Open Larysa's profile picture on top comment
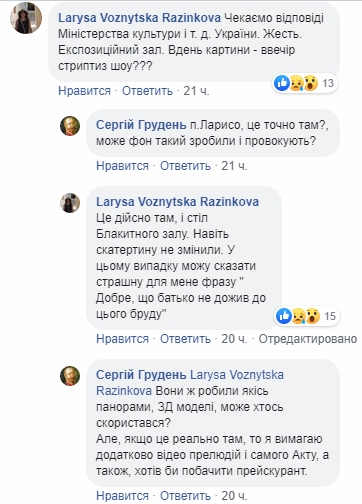Viewport: 362px width, 504px height. click(26, 19)
